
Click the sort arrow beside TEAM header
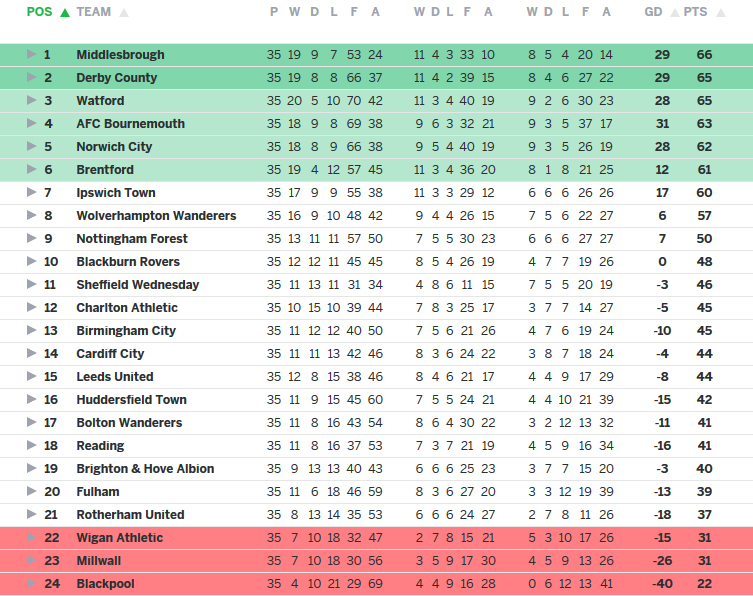(124, 13)
